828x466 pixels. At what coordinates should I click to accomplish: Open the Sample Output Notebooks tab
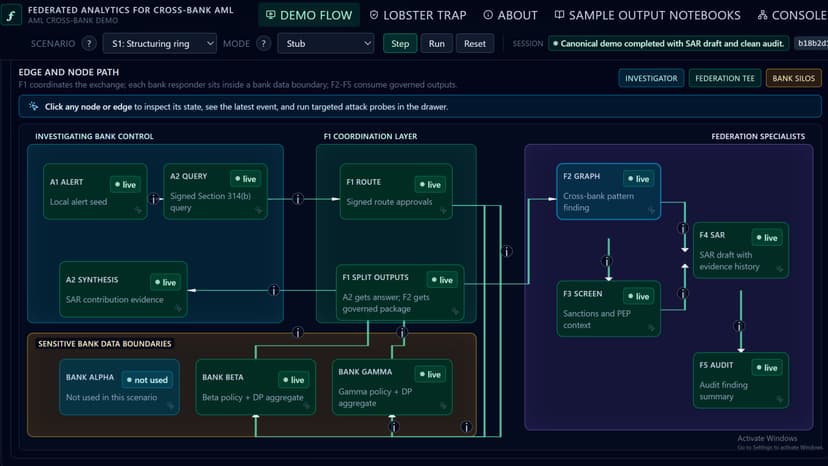click(647, 15)
